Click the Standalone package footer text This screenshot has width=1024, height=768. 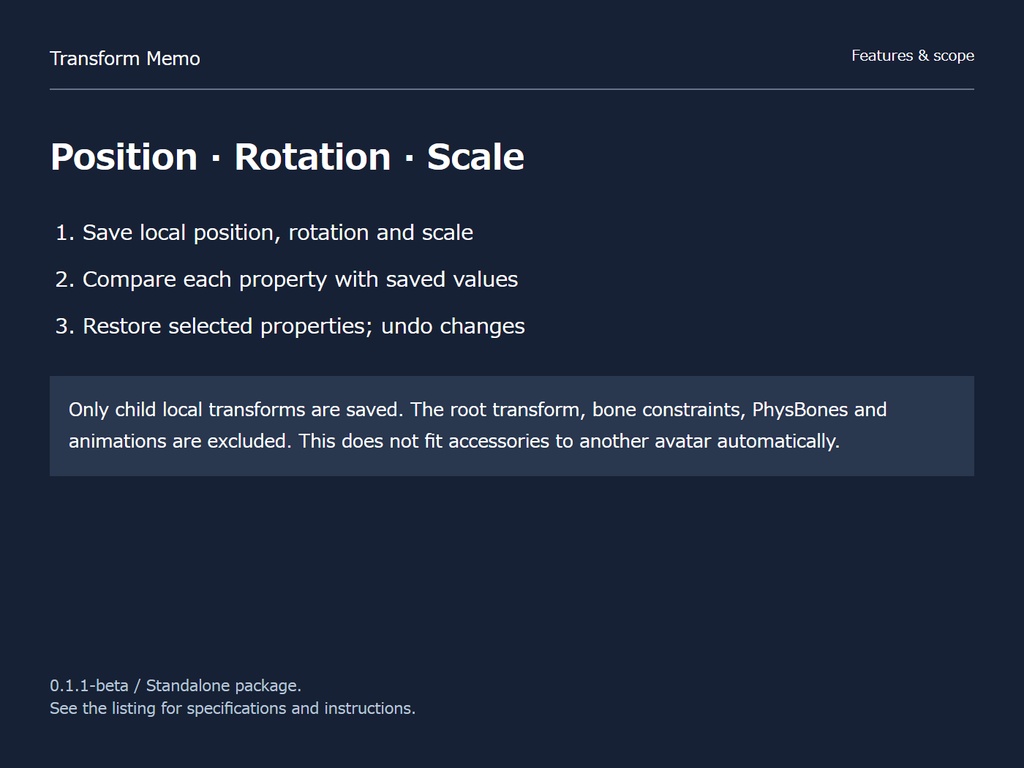point(223,686)
